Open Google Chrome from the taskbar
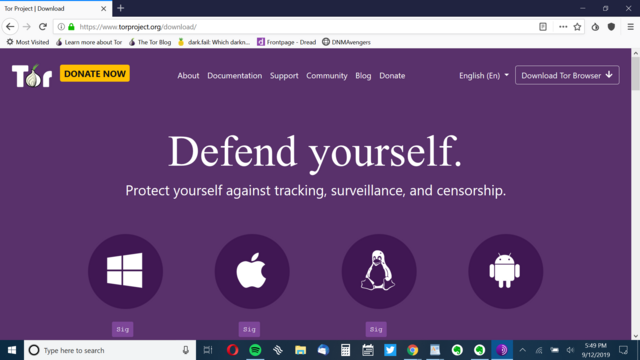Image resolution: width=640 pixels, height=360 pixels. tap(413, 350)
